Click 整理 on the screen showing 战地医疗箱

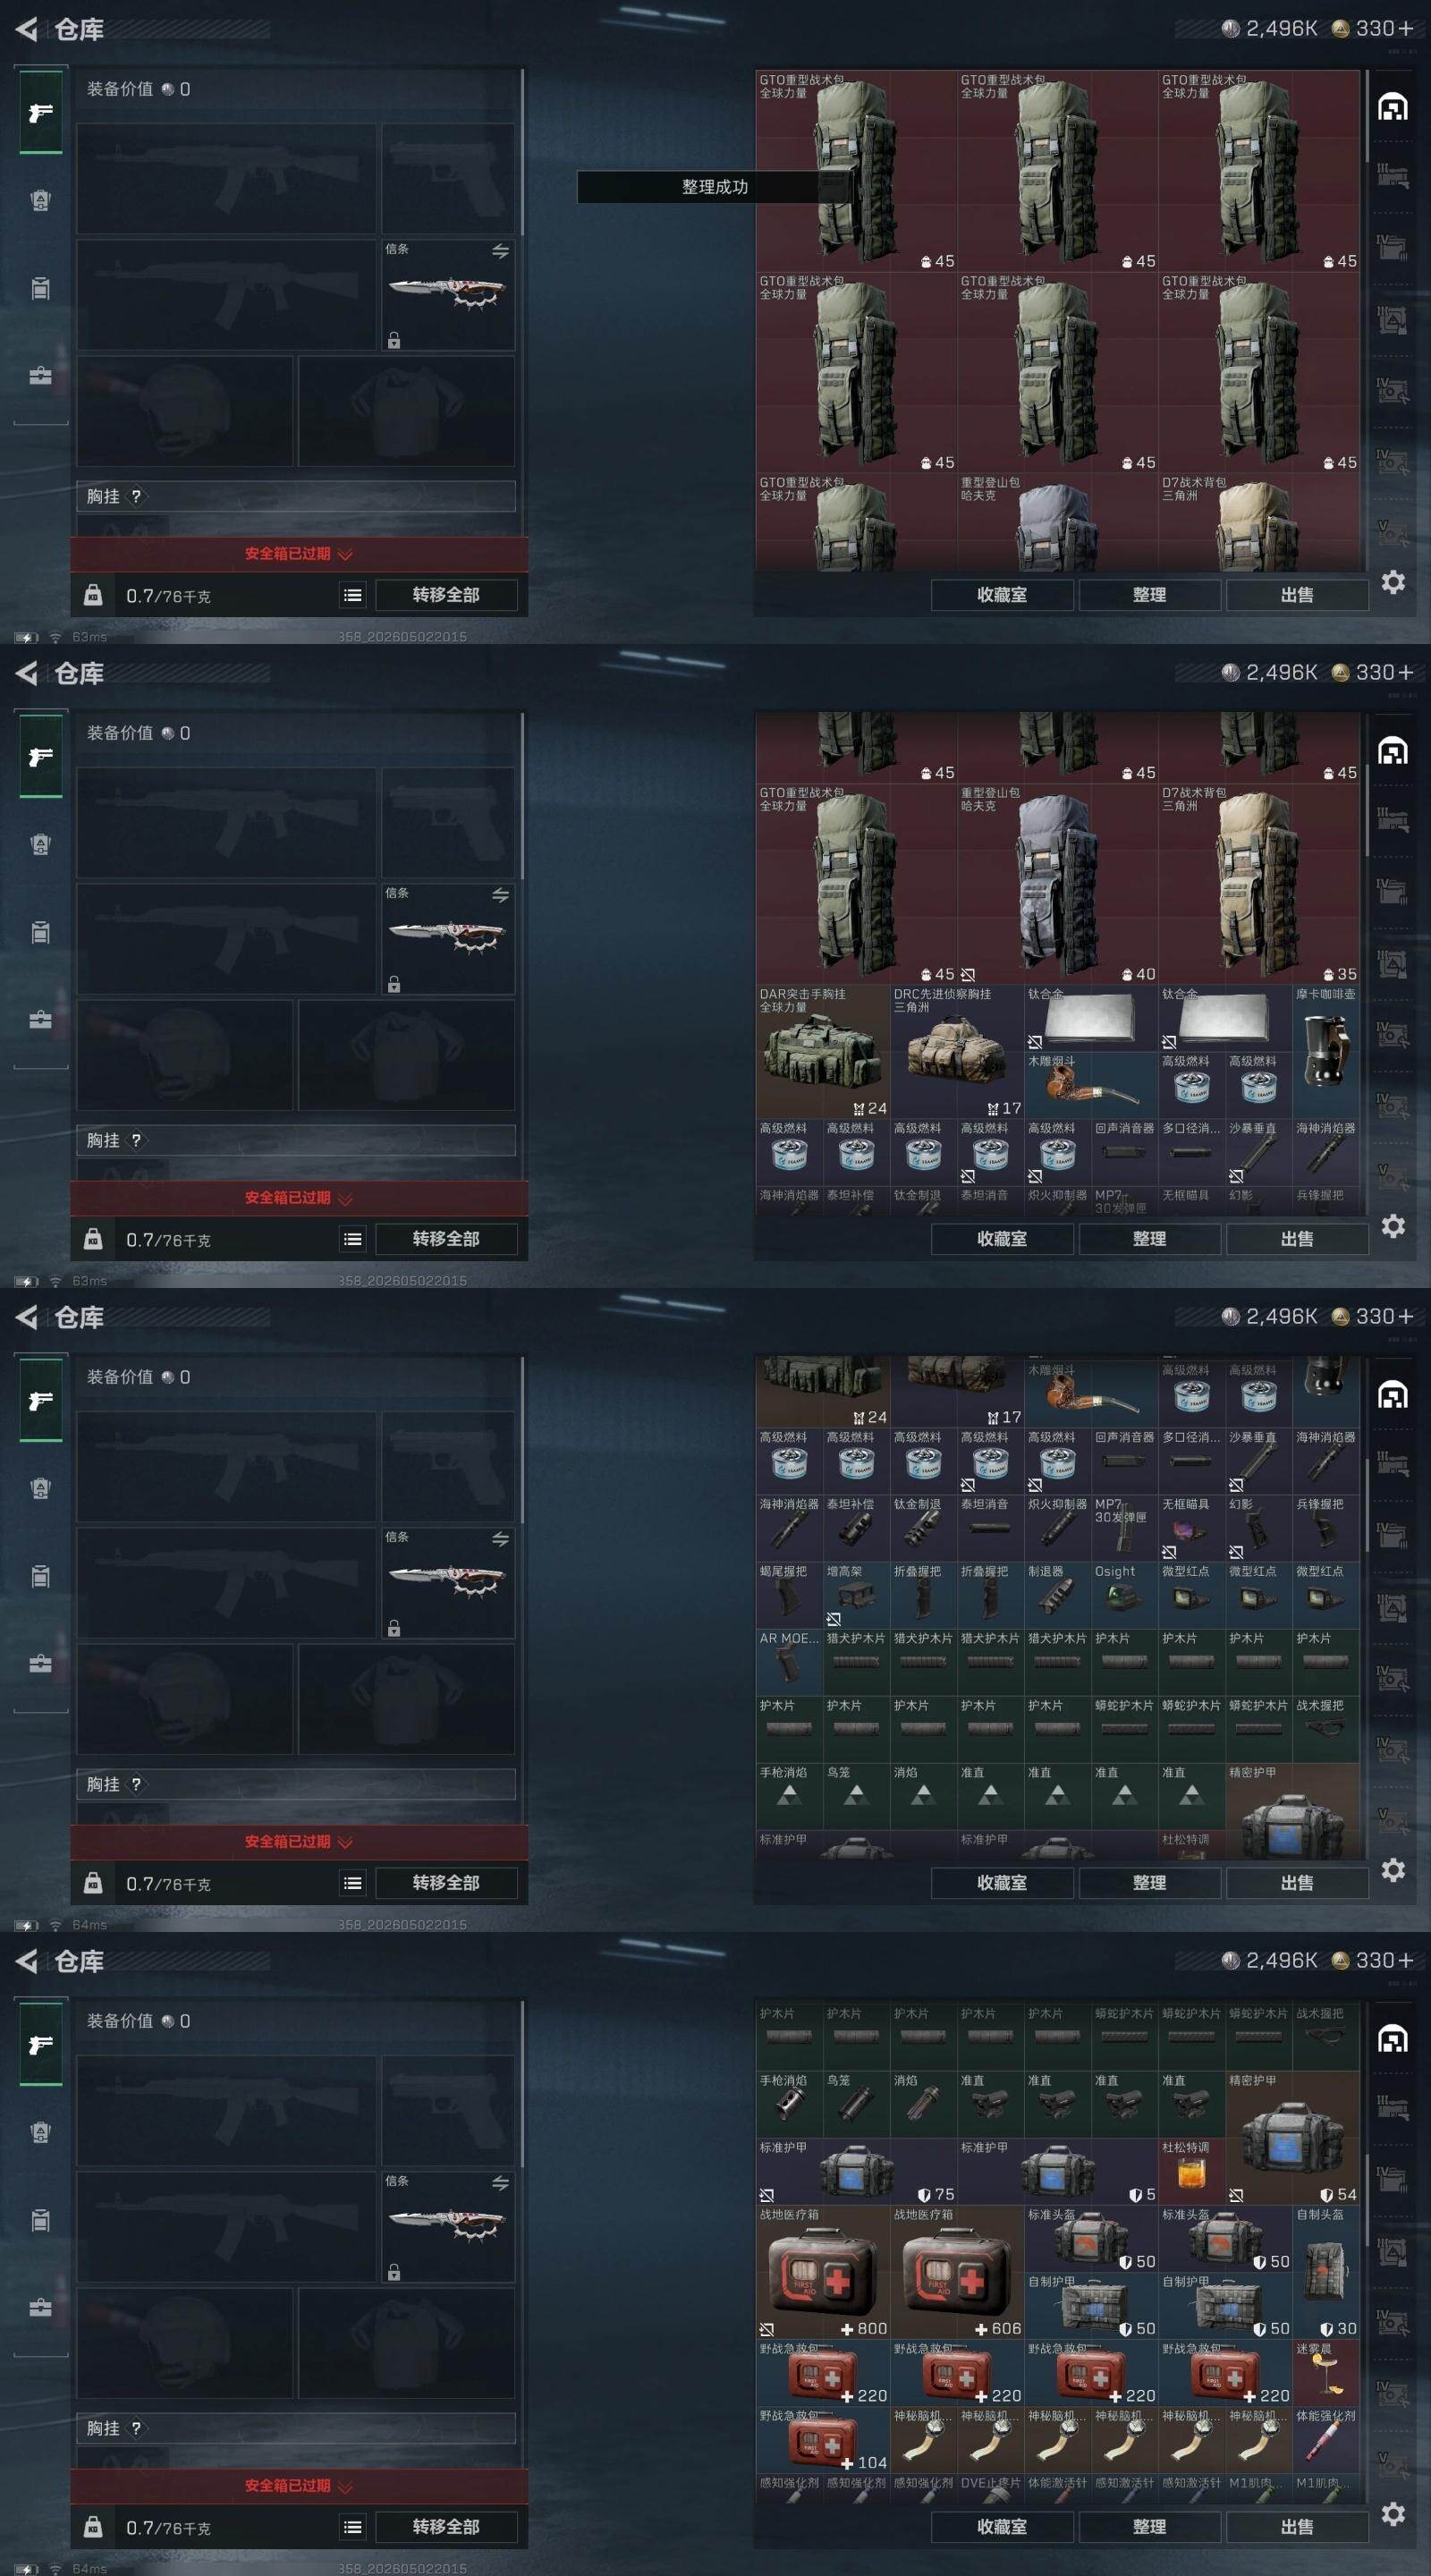coord(1149,2527)
